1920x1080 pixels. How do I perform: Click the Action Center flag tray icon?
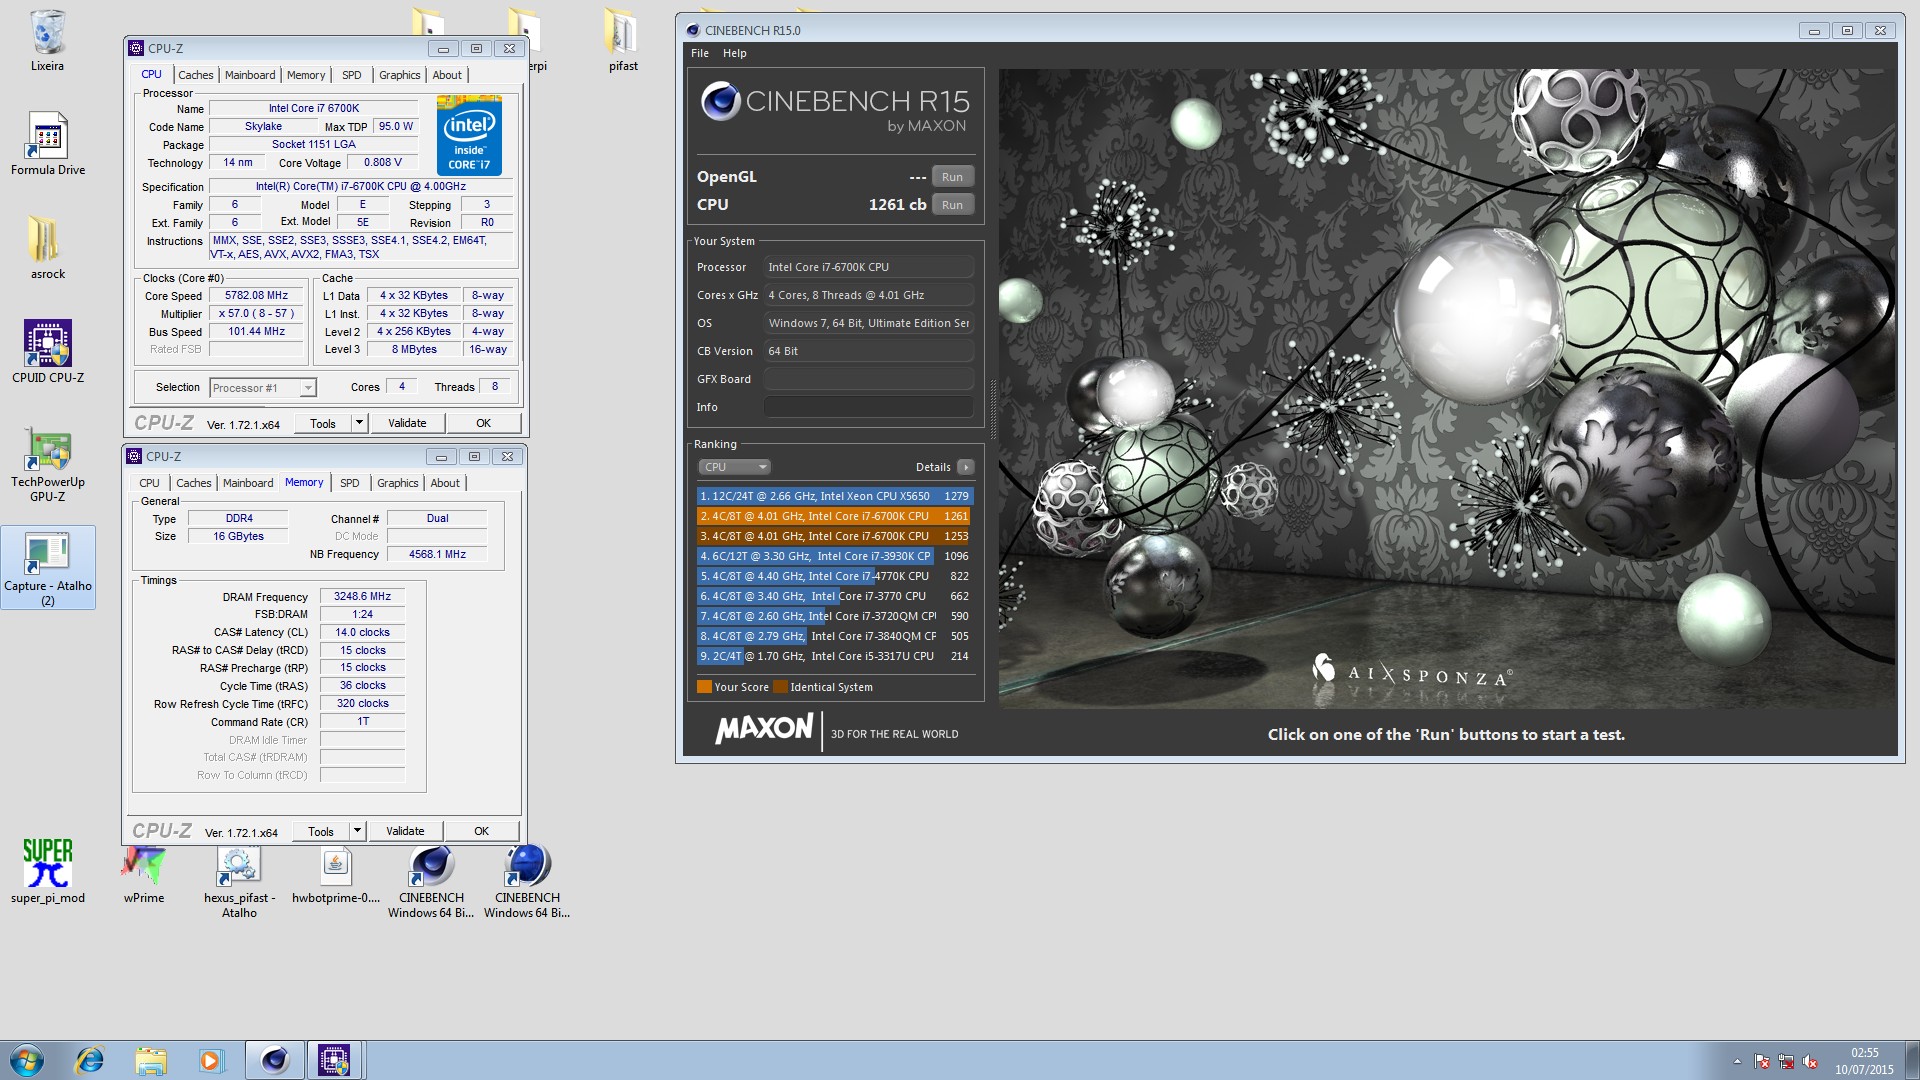[1762, 1061]
